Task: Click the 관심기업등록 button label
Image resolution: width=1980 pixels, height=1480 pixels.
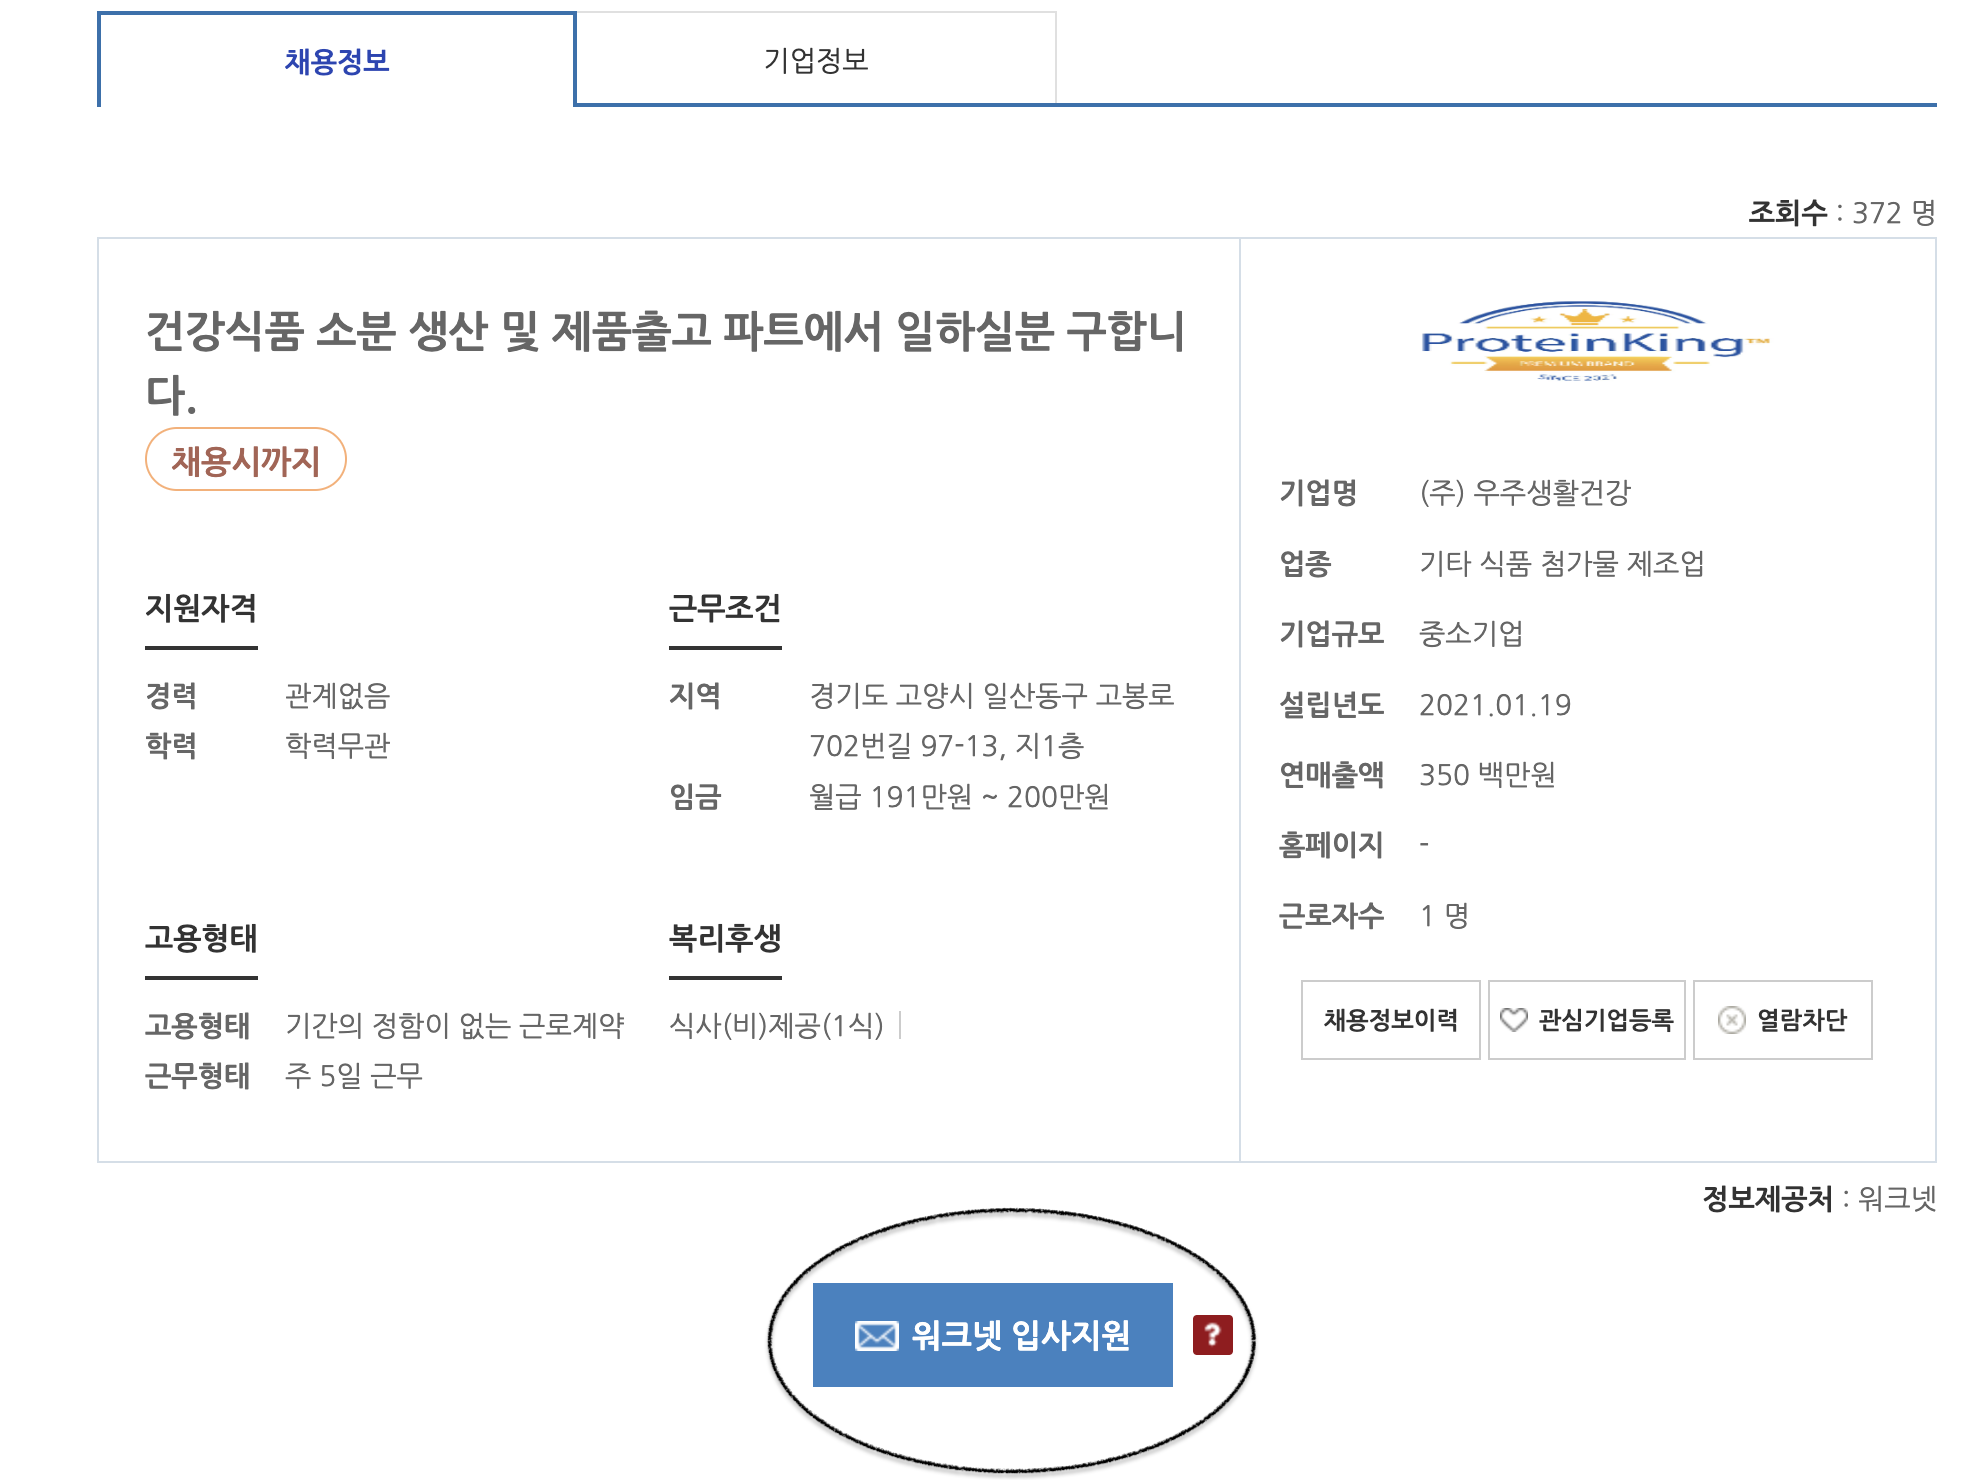Action: pyautogui.click(x=1605, y=1020)
